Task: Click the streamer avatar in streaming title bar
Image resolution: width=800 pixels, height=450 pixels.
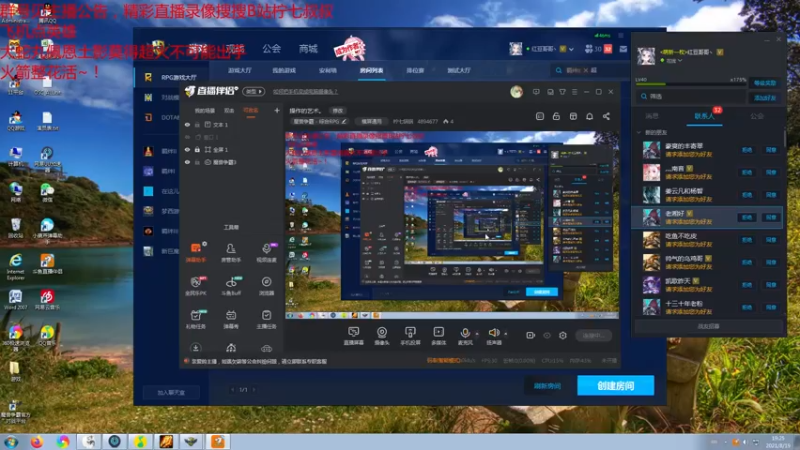Action: click(x=516, y=92)
